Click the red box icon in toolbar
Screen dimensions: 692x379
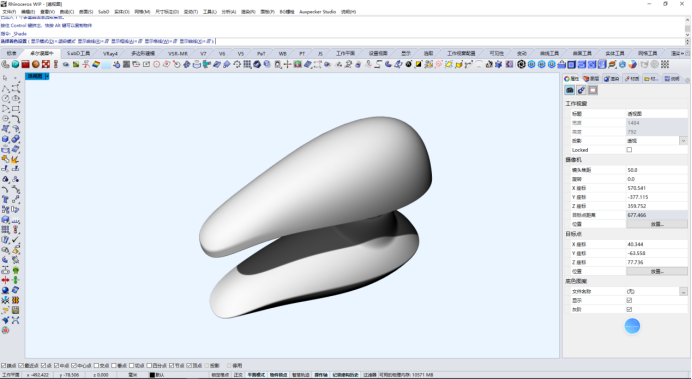coord(25,64)
